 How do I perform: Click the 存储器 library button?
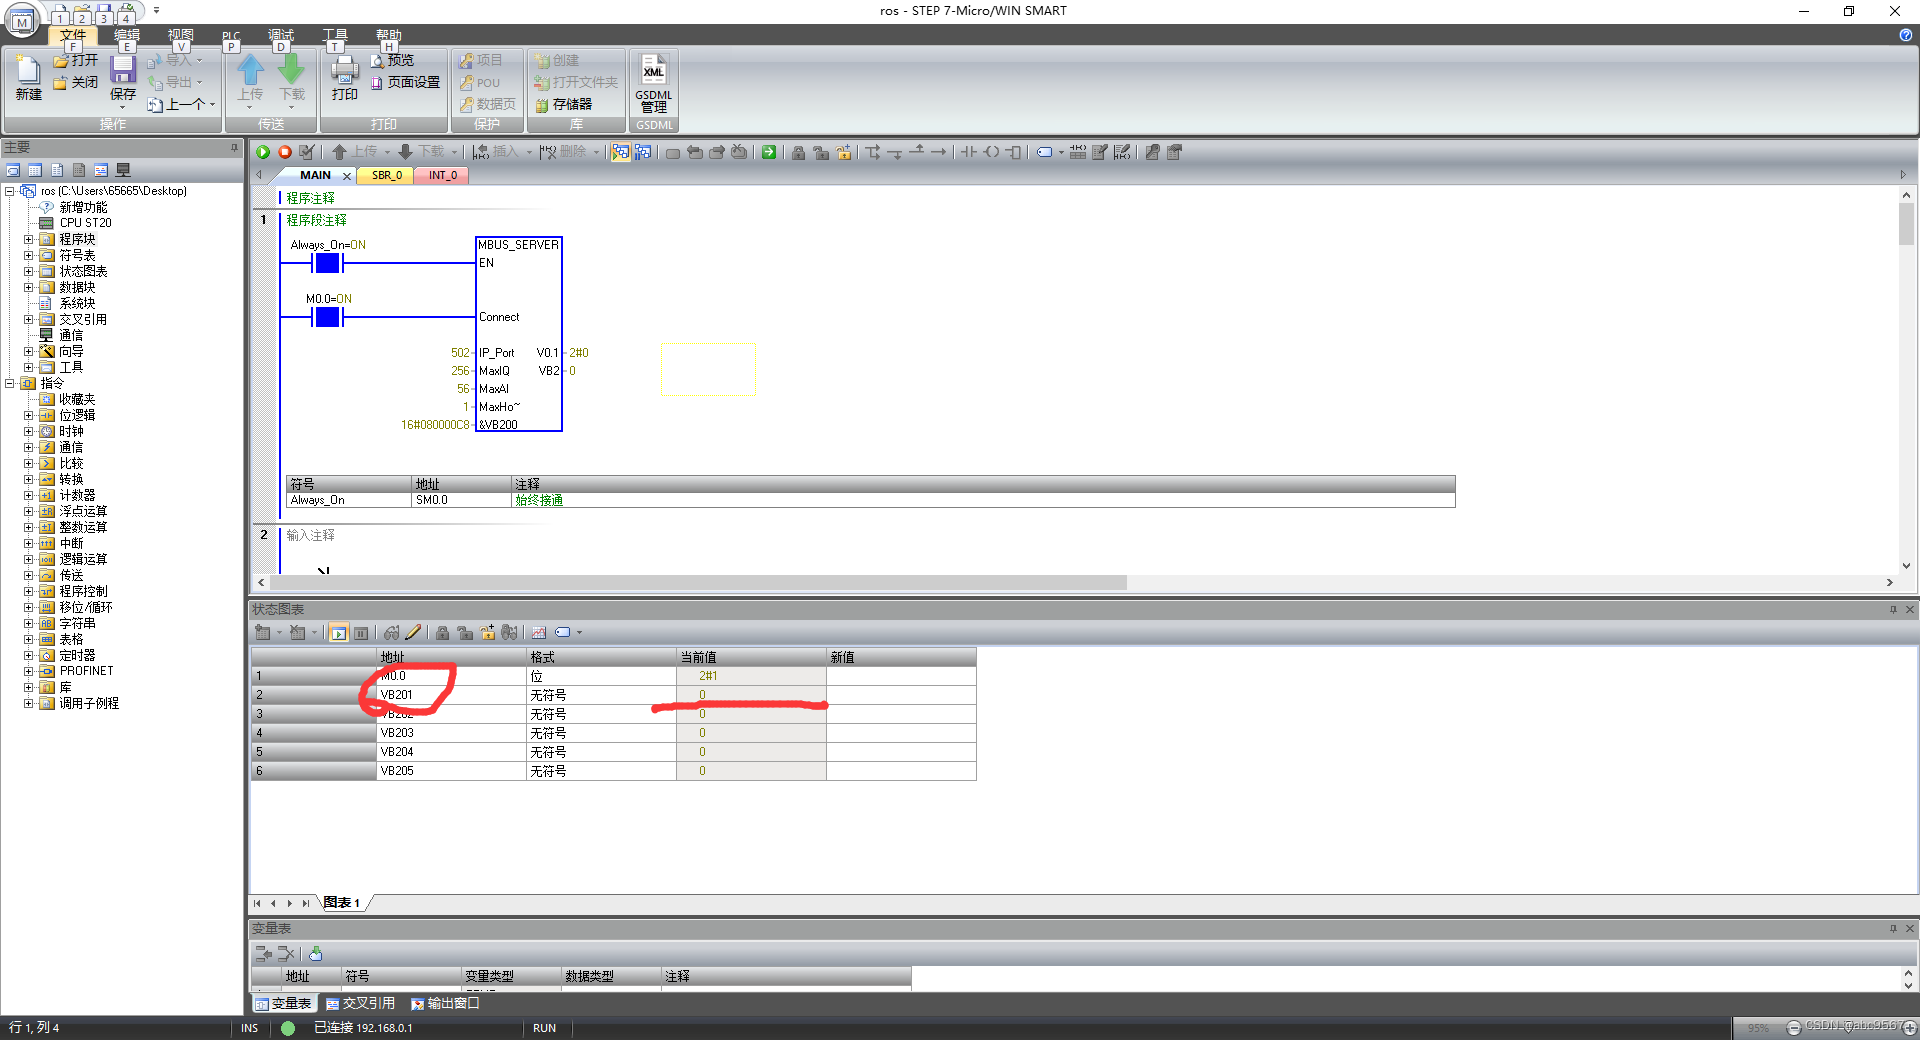[564, 104]
